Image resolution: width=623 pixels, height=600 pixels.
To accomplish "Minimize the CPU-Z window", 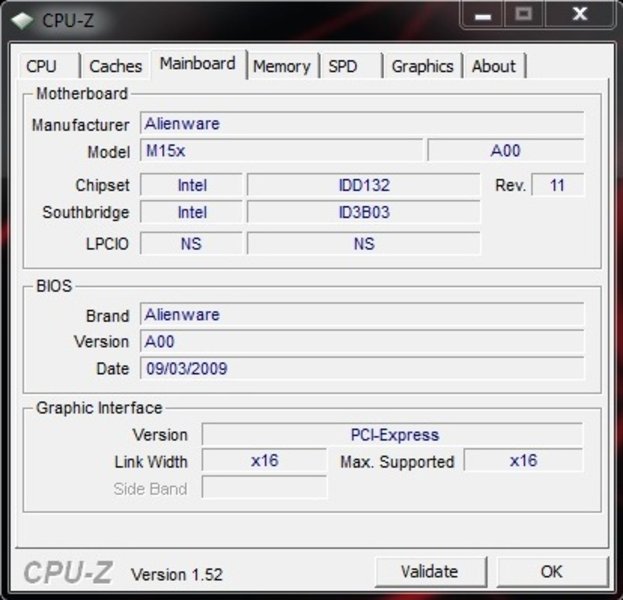I will point(483,15).
